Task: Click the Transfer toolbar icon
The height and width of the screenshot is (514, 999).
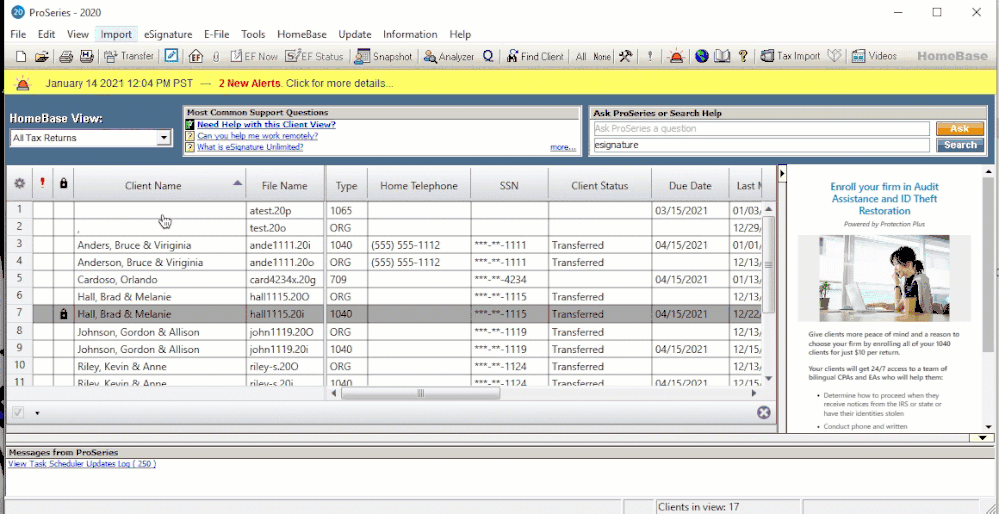Action: click(128, 57)
